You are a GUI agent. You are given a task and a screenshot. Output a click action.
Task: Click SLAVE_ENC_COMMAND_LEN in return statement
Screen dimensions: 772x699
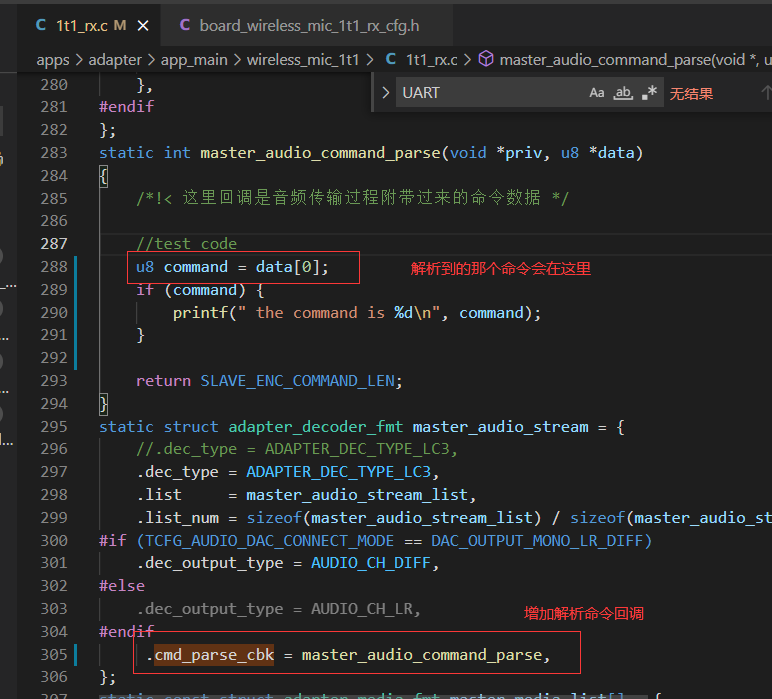coord(297,381)
